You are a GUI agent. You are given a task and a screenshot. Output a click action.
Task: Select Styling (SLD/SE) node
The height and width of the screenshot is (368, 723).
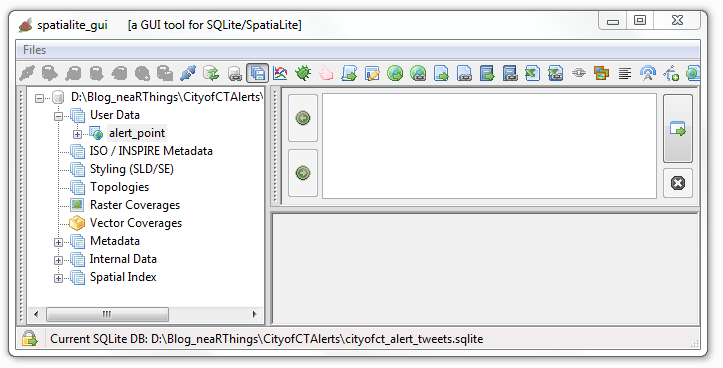132,169
